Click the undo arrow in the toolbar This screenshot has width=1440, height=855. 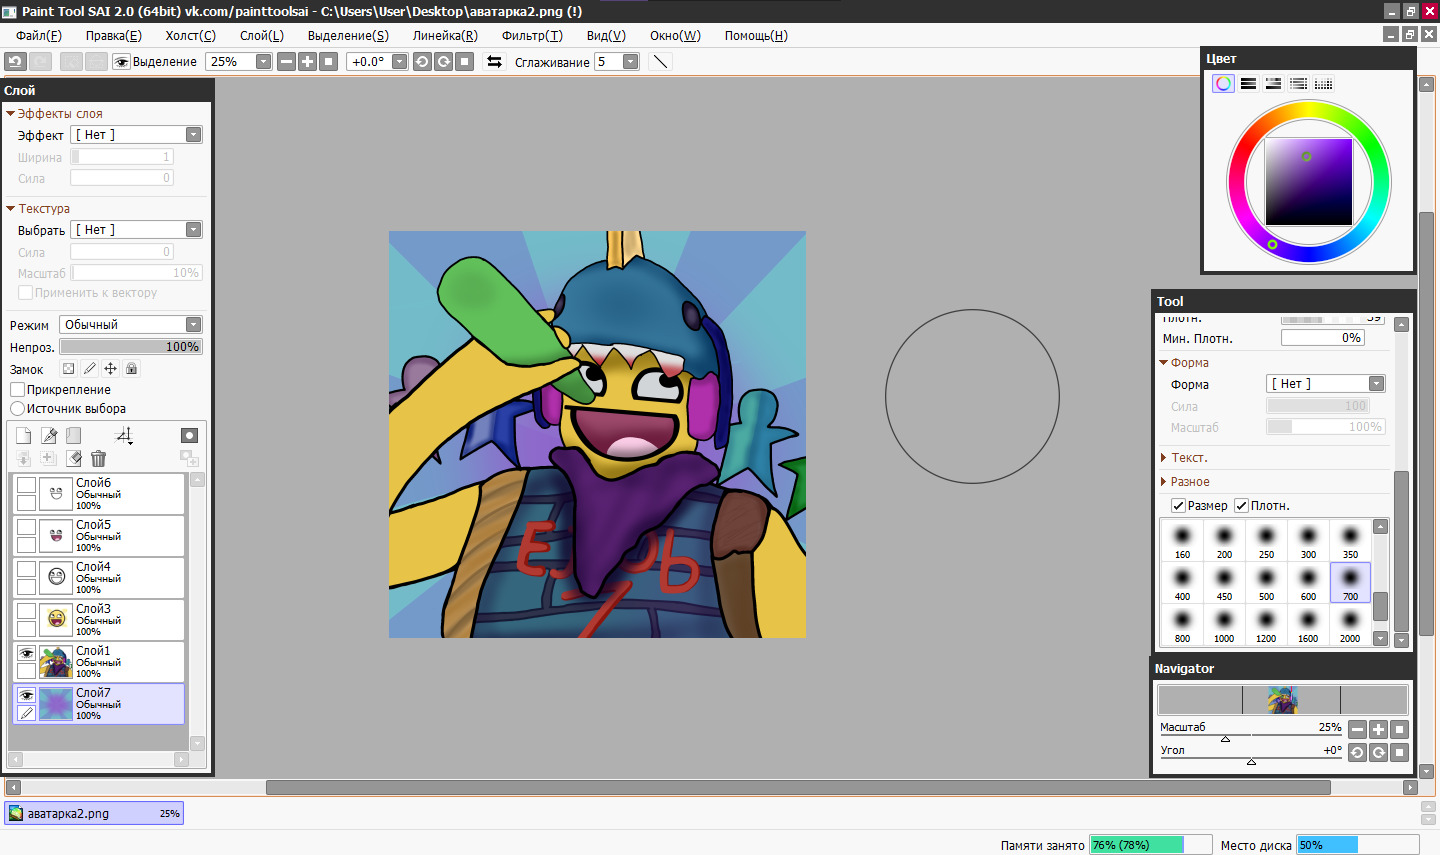(x=15, y=62)
